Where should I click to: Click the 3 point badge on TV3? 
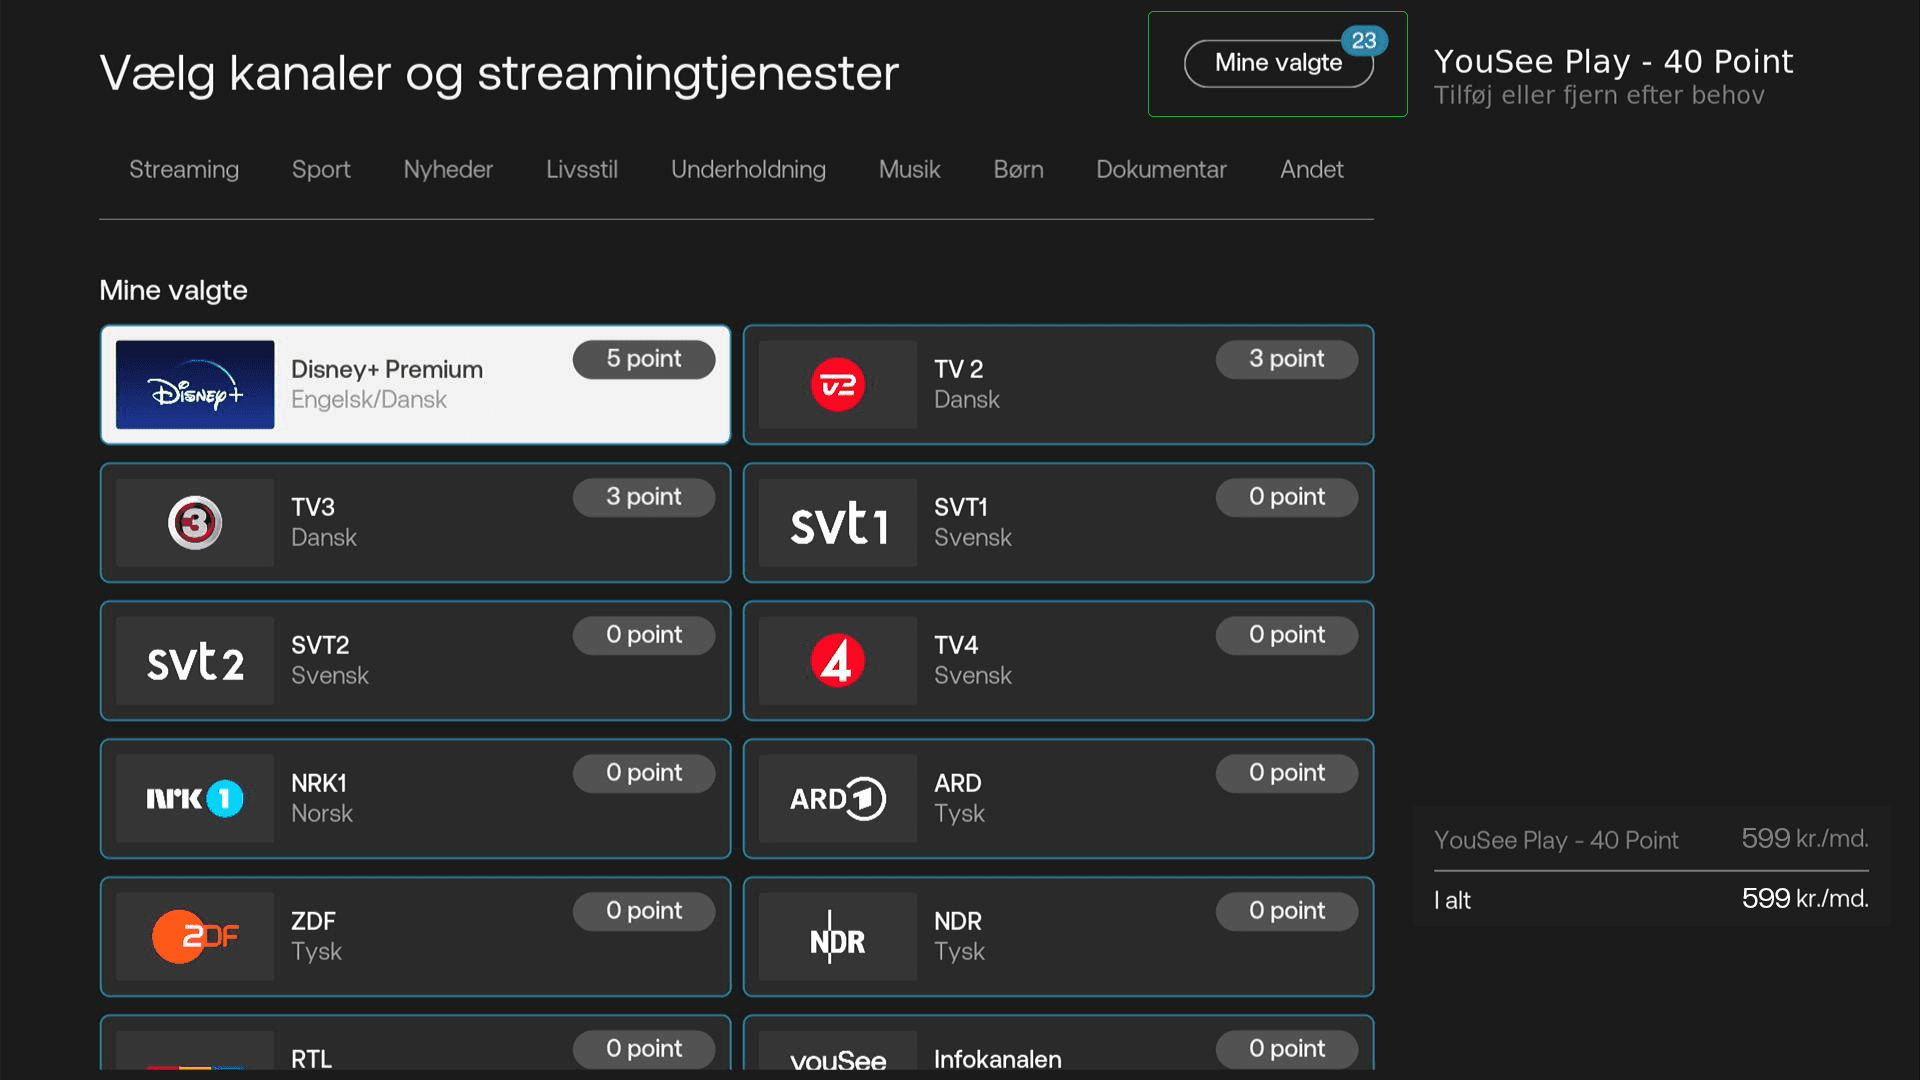(x=644, y=497)
